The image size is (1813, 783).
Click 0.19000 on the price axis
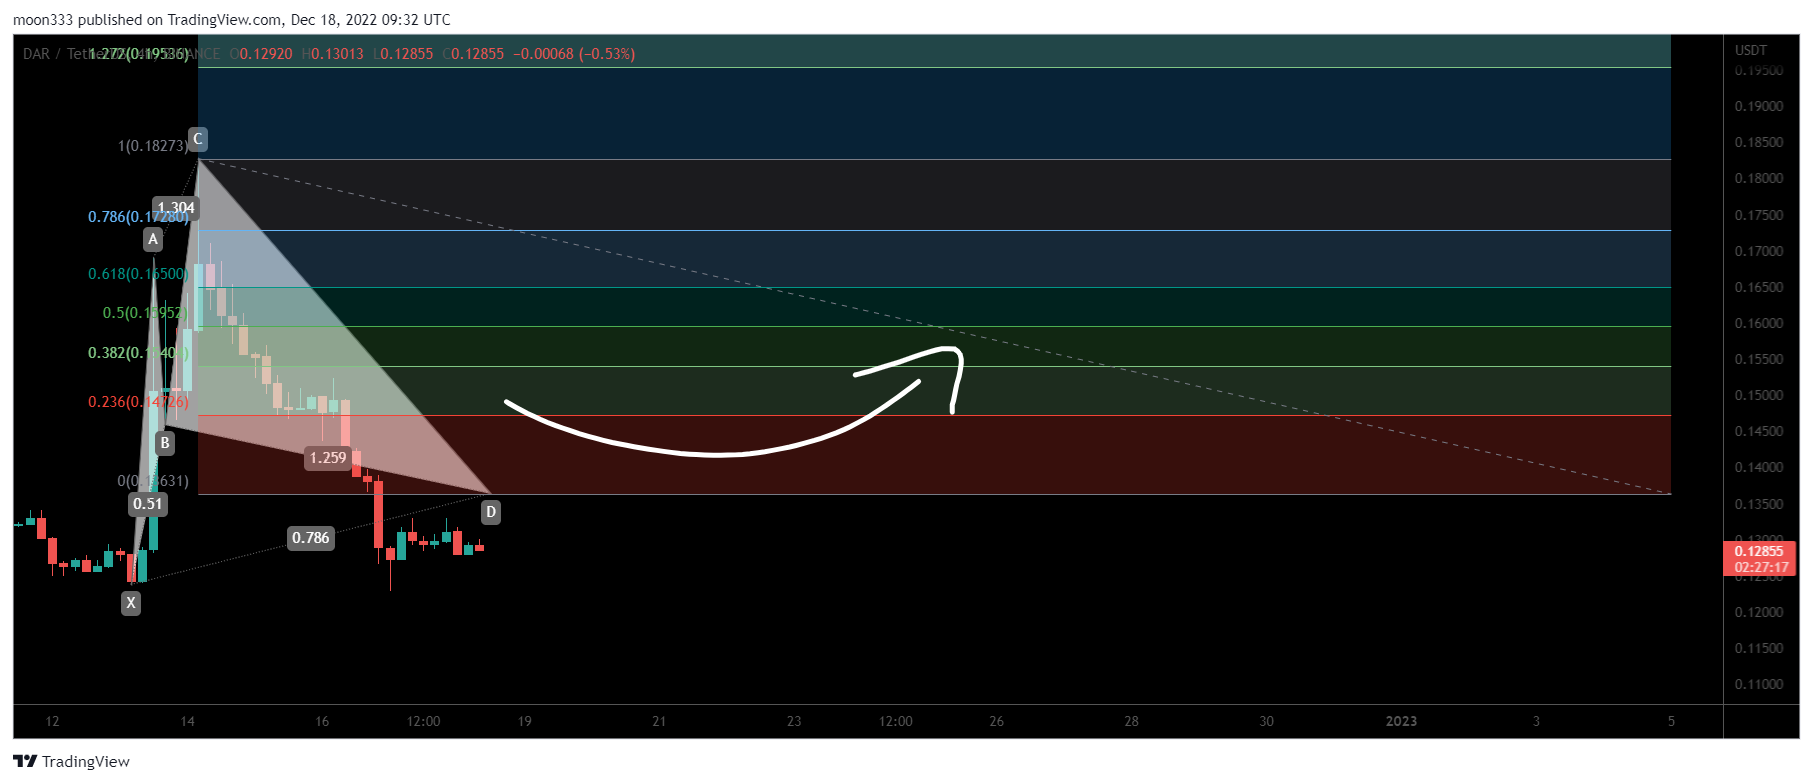pyautogui.click(x=1759, y=106)
